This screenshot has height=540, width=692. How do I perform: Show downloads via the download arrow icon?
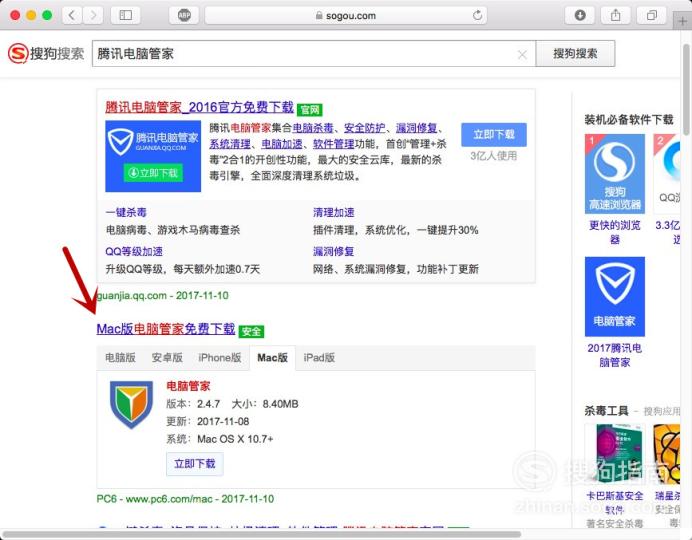click(x=580, y=15)
